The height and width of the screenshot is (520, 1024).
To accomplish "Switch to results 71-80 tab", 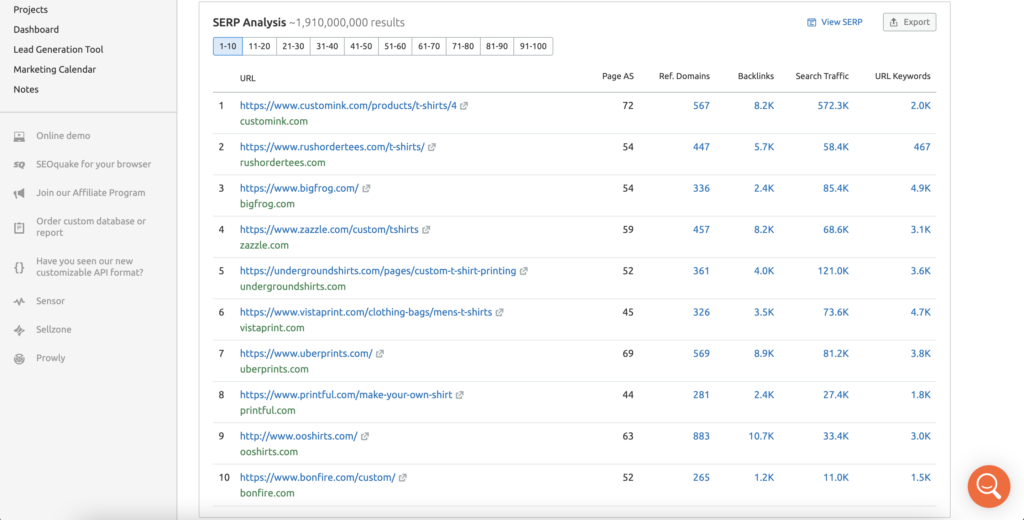I will click(x=463, y=46).
